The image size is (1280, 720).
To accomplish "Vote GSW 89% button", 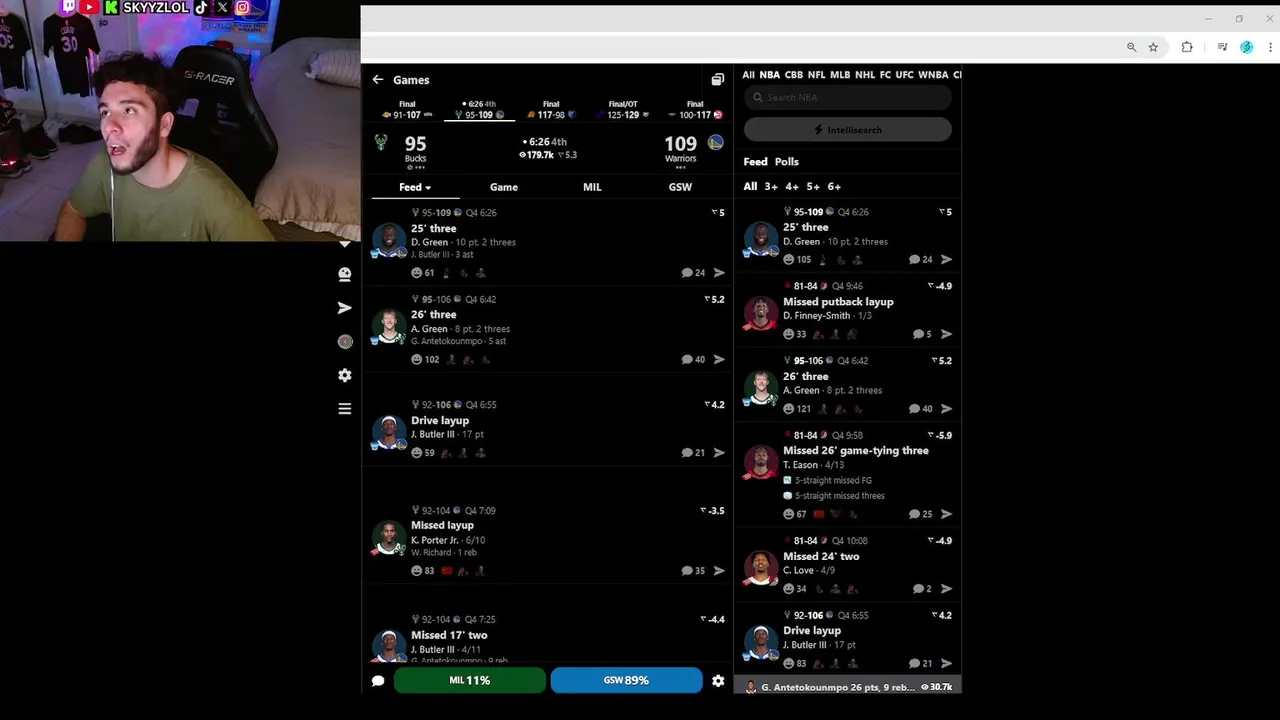I will coord(626,681).
